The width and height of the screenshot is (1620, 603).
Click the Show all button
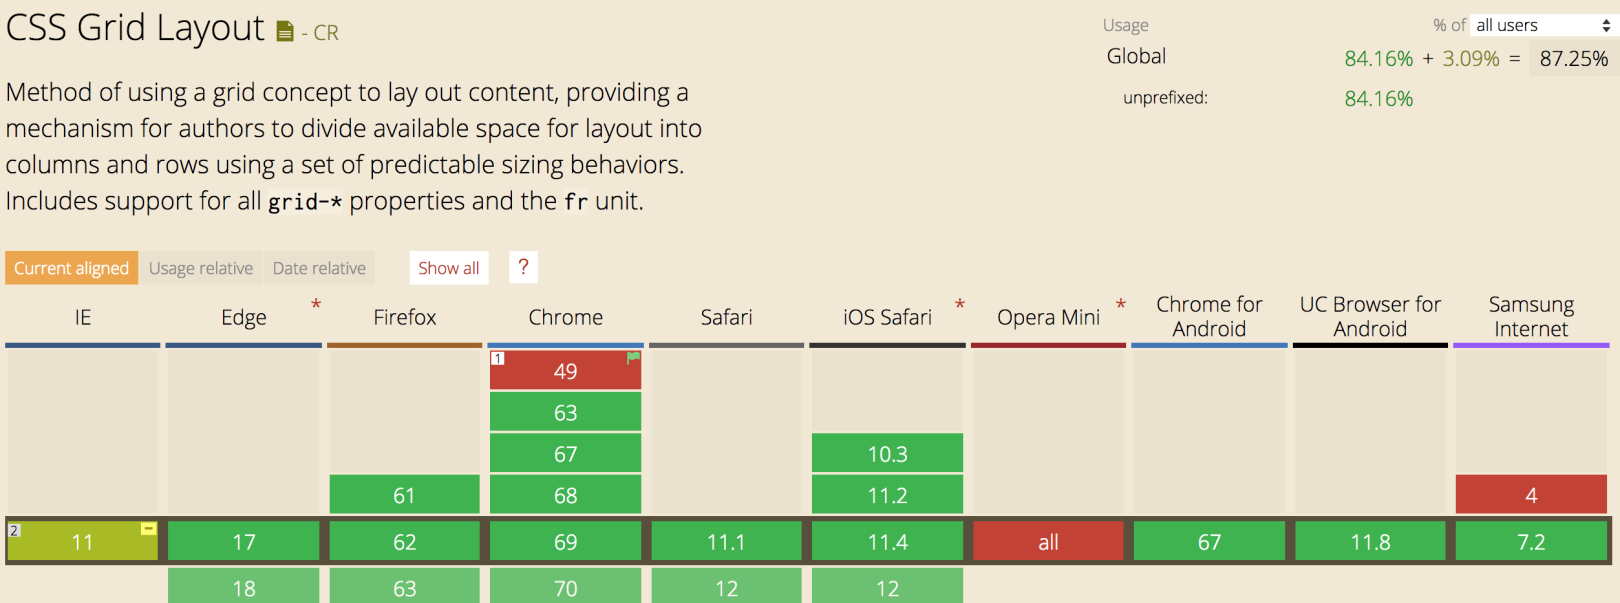[449, 268]
